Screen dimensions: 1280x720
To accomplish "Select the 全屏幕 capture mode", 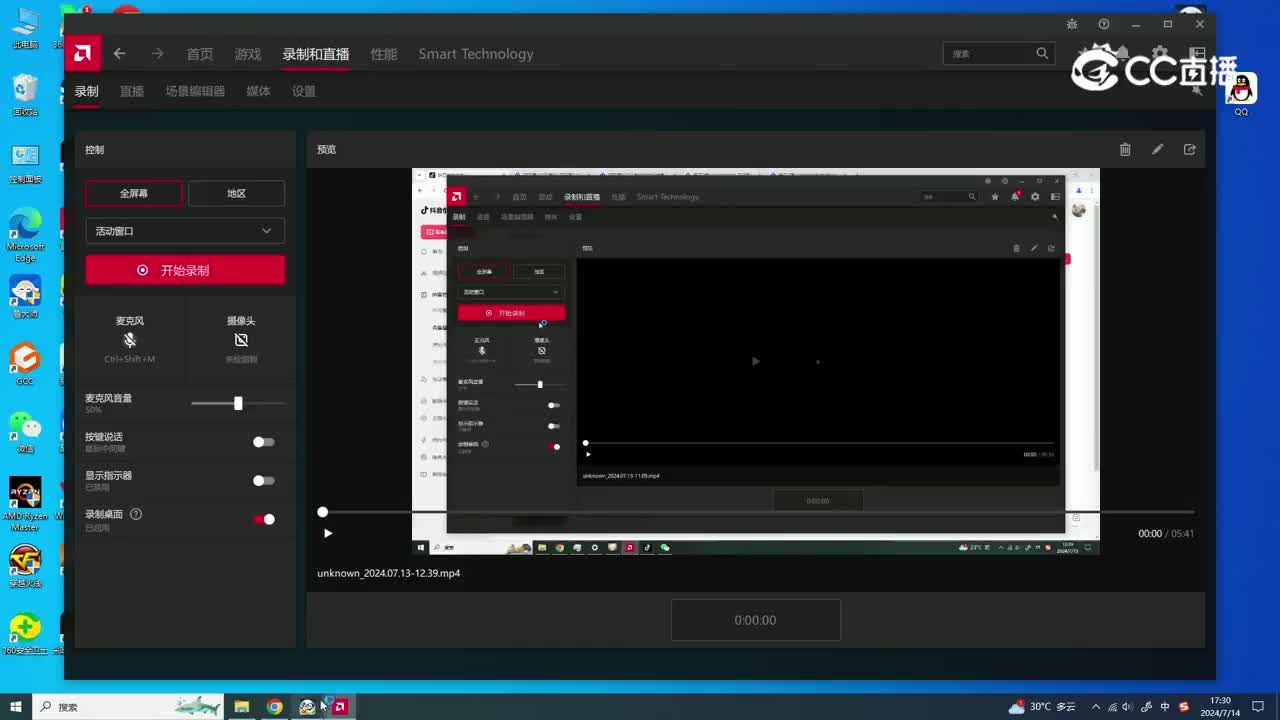I will (134, 193).
